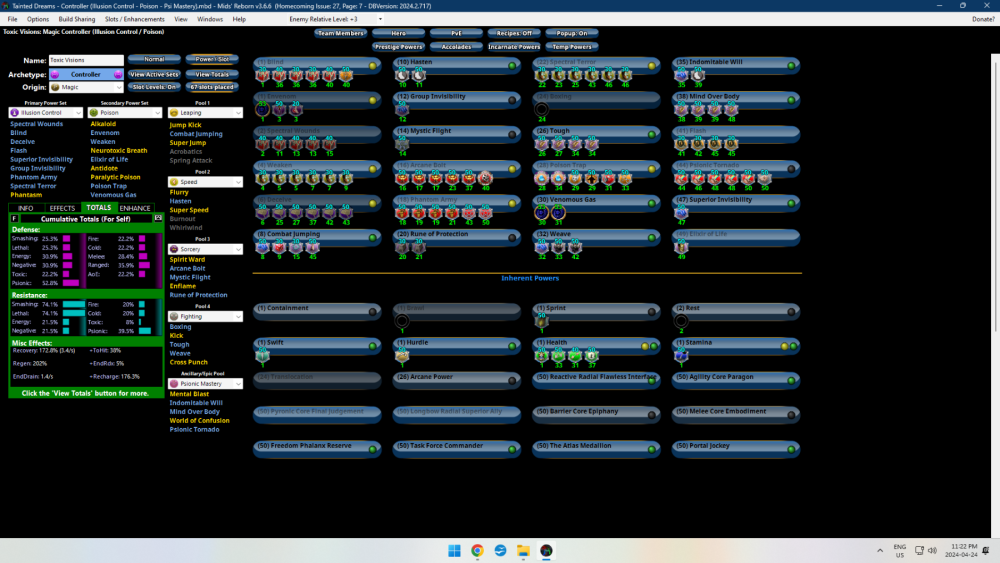Toggle Combat Jumping's activation indicator
1000x563 pixels.
372,238
